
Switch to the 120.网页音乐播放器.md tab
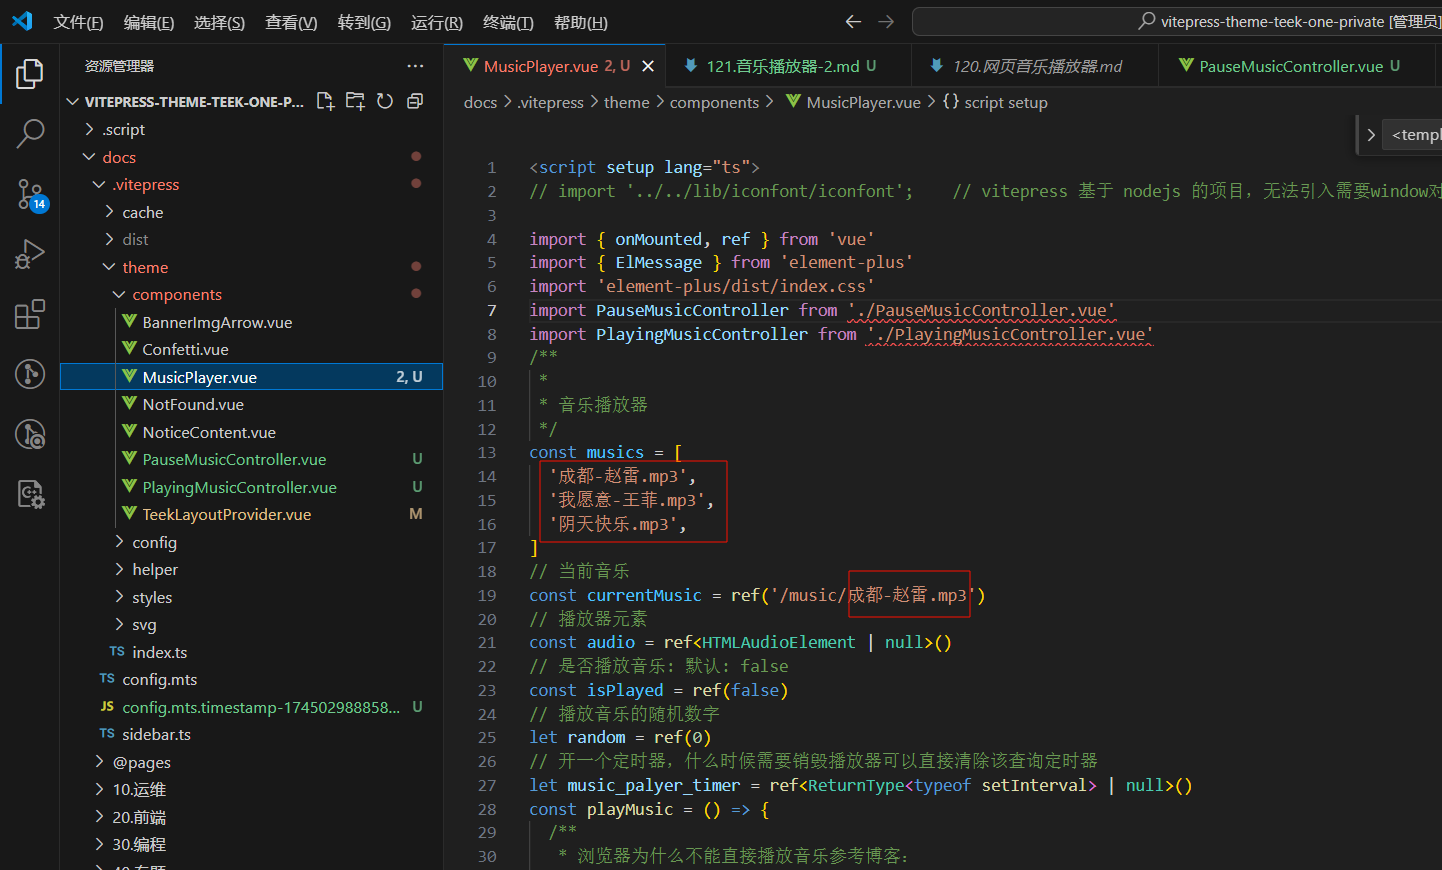click(x=1035, y=66)
